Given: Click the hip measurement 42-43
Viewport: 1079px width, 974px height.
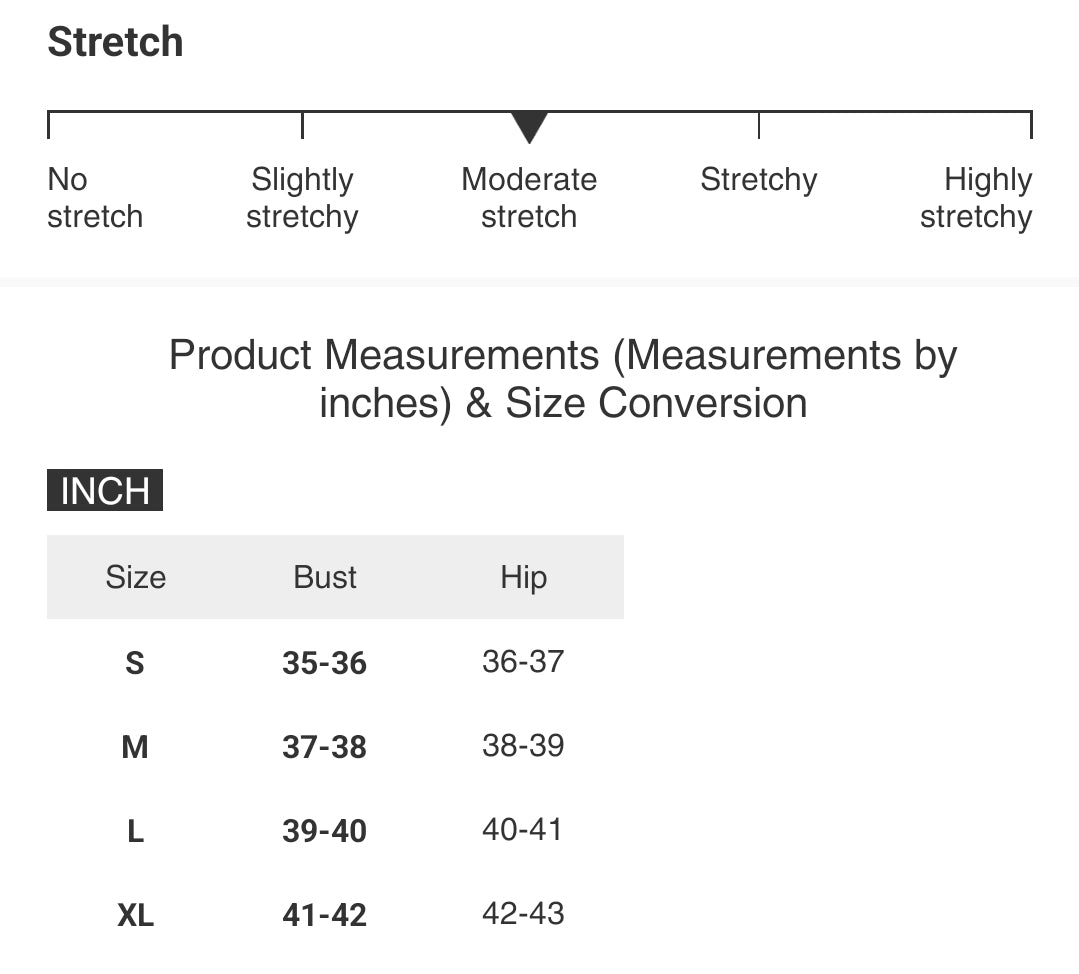Looking at the screenshot, I should coord(523,913).
